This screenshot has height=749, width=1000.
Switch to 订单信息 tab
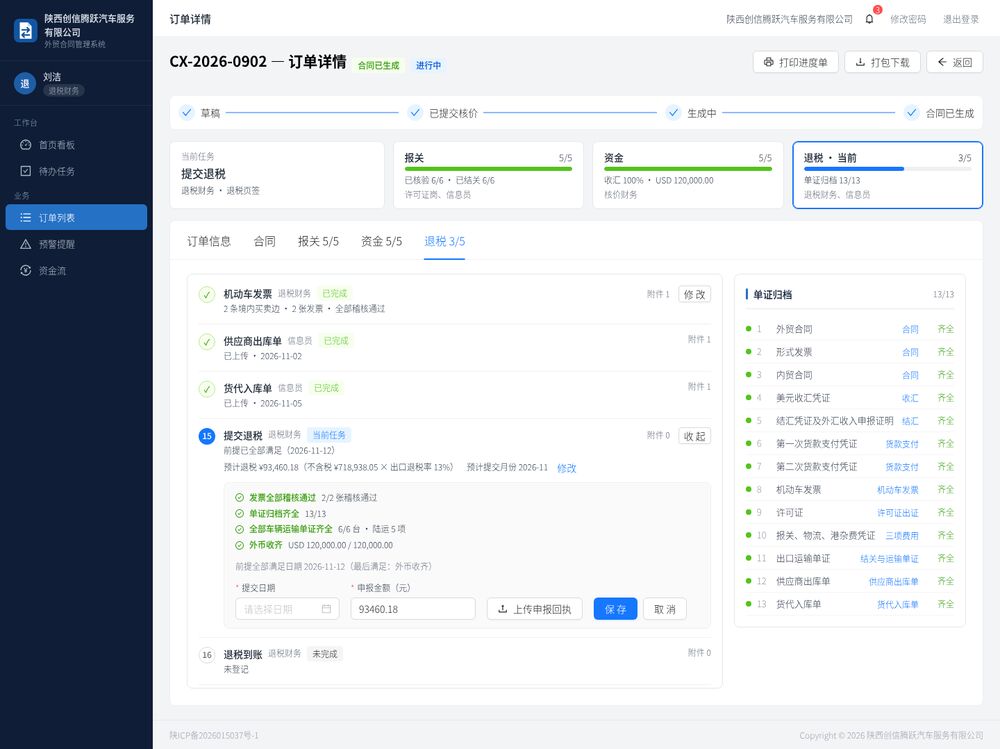(x=209, y=241)
